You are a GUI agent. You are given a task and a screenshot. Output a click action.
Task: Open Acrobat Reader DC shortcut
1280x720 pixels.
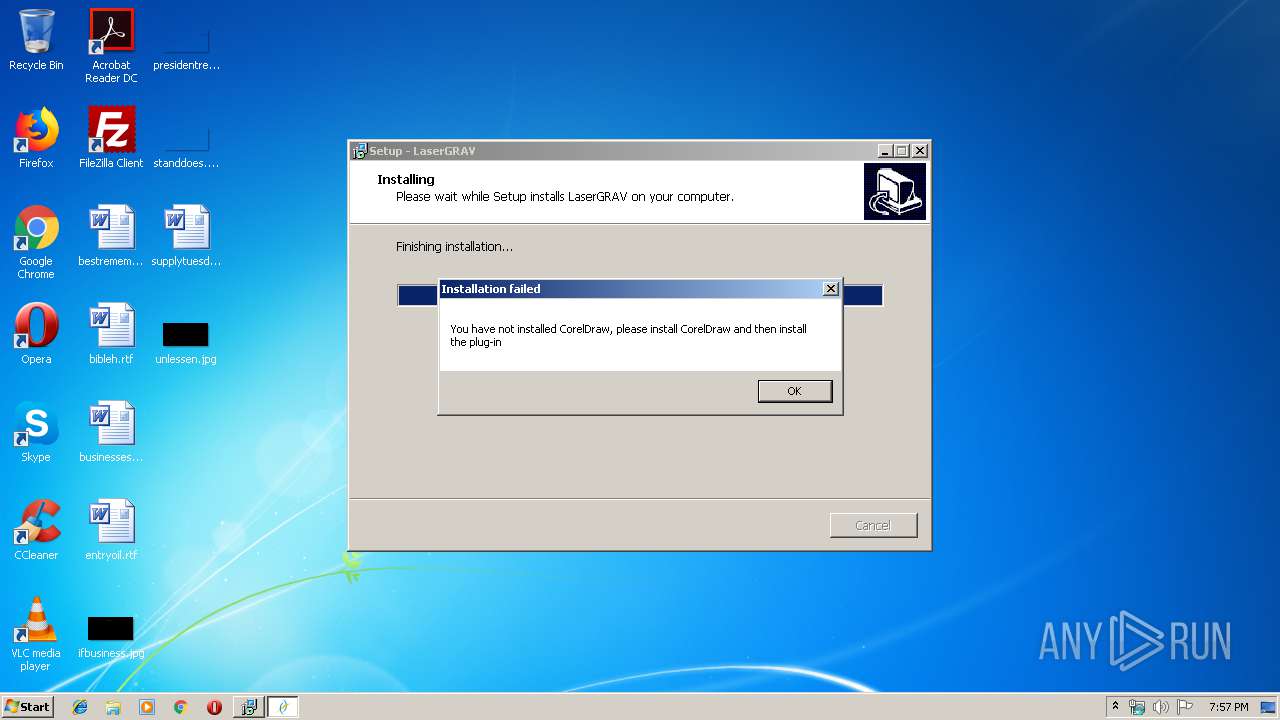click(111, 46)
